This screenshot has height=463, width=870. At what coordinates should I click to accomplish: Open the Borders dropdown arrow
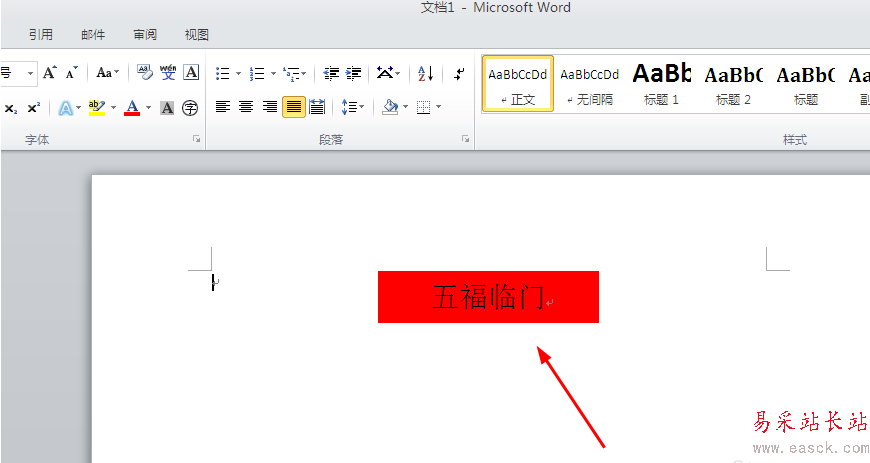[x=438, y=107]
